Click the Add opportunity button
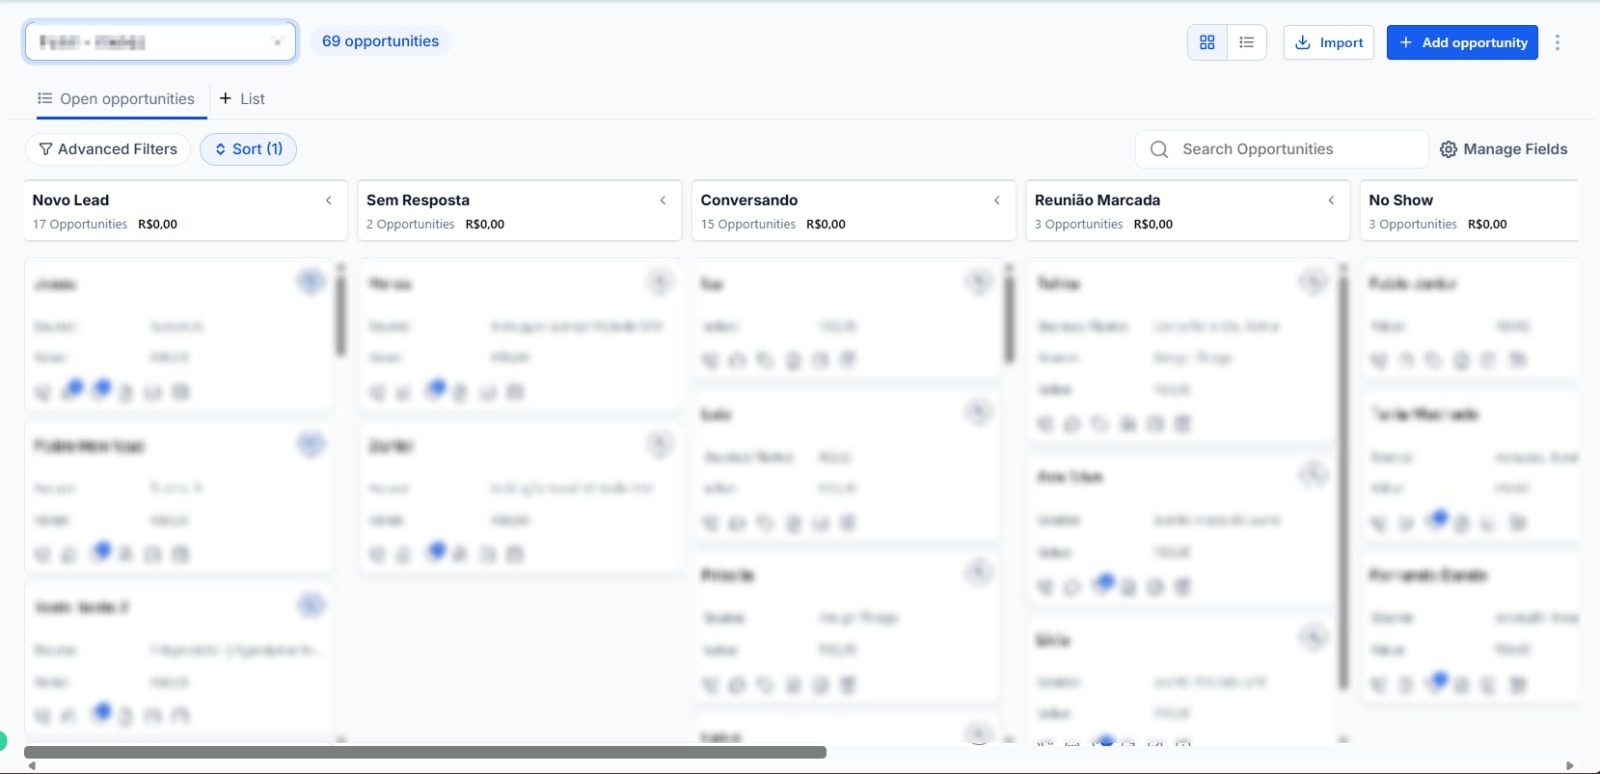1600x774 pixels. click(x=1462, y=42)
